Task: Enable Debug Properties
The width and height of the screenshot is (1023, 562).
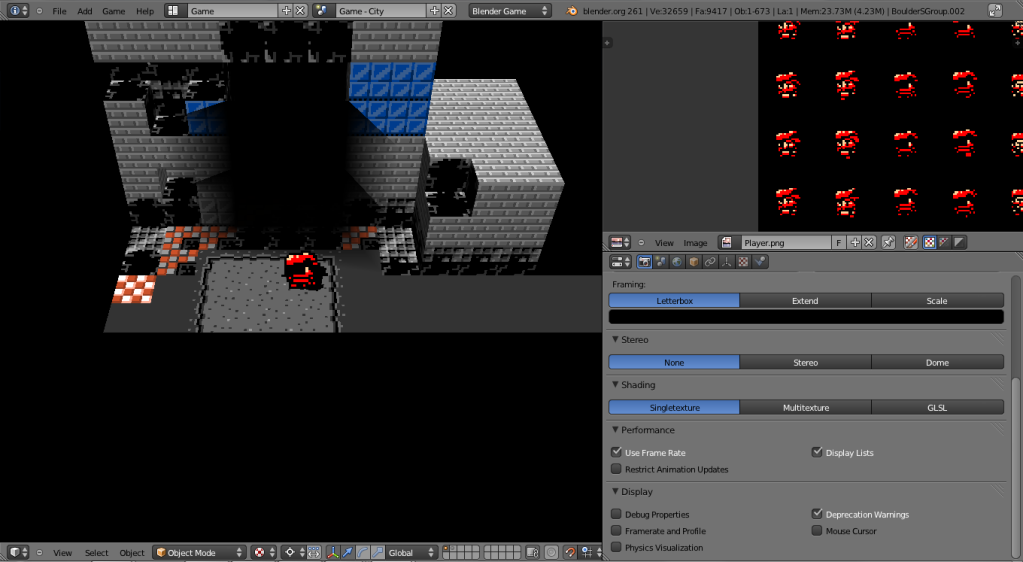Action: [617, 514]
